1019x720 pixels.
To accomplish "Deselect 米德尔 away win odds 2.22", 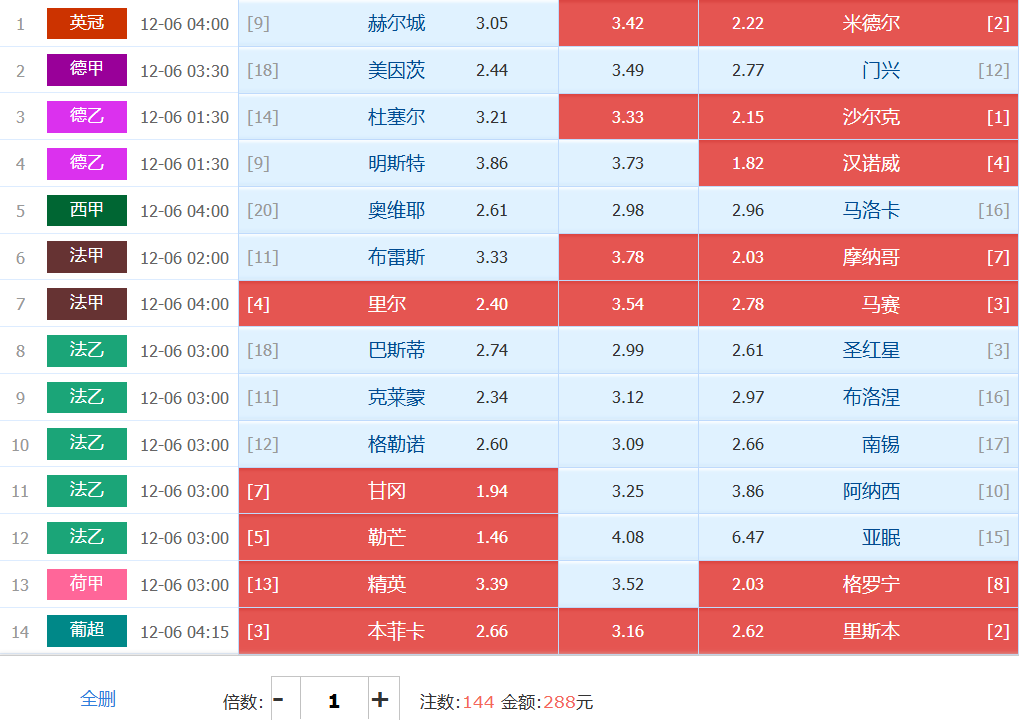I will coord(858,23).
